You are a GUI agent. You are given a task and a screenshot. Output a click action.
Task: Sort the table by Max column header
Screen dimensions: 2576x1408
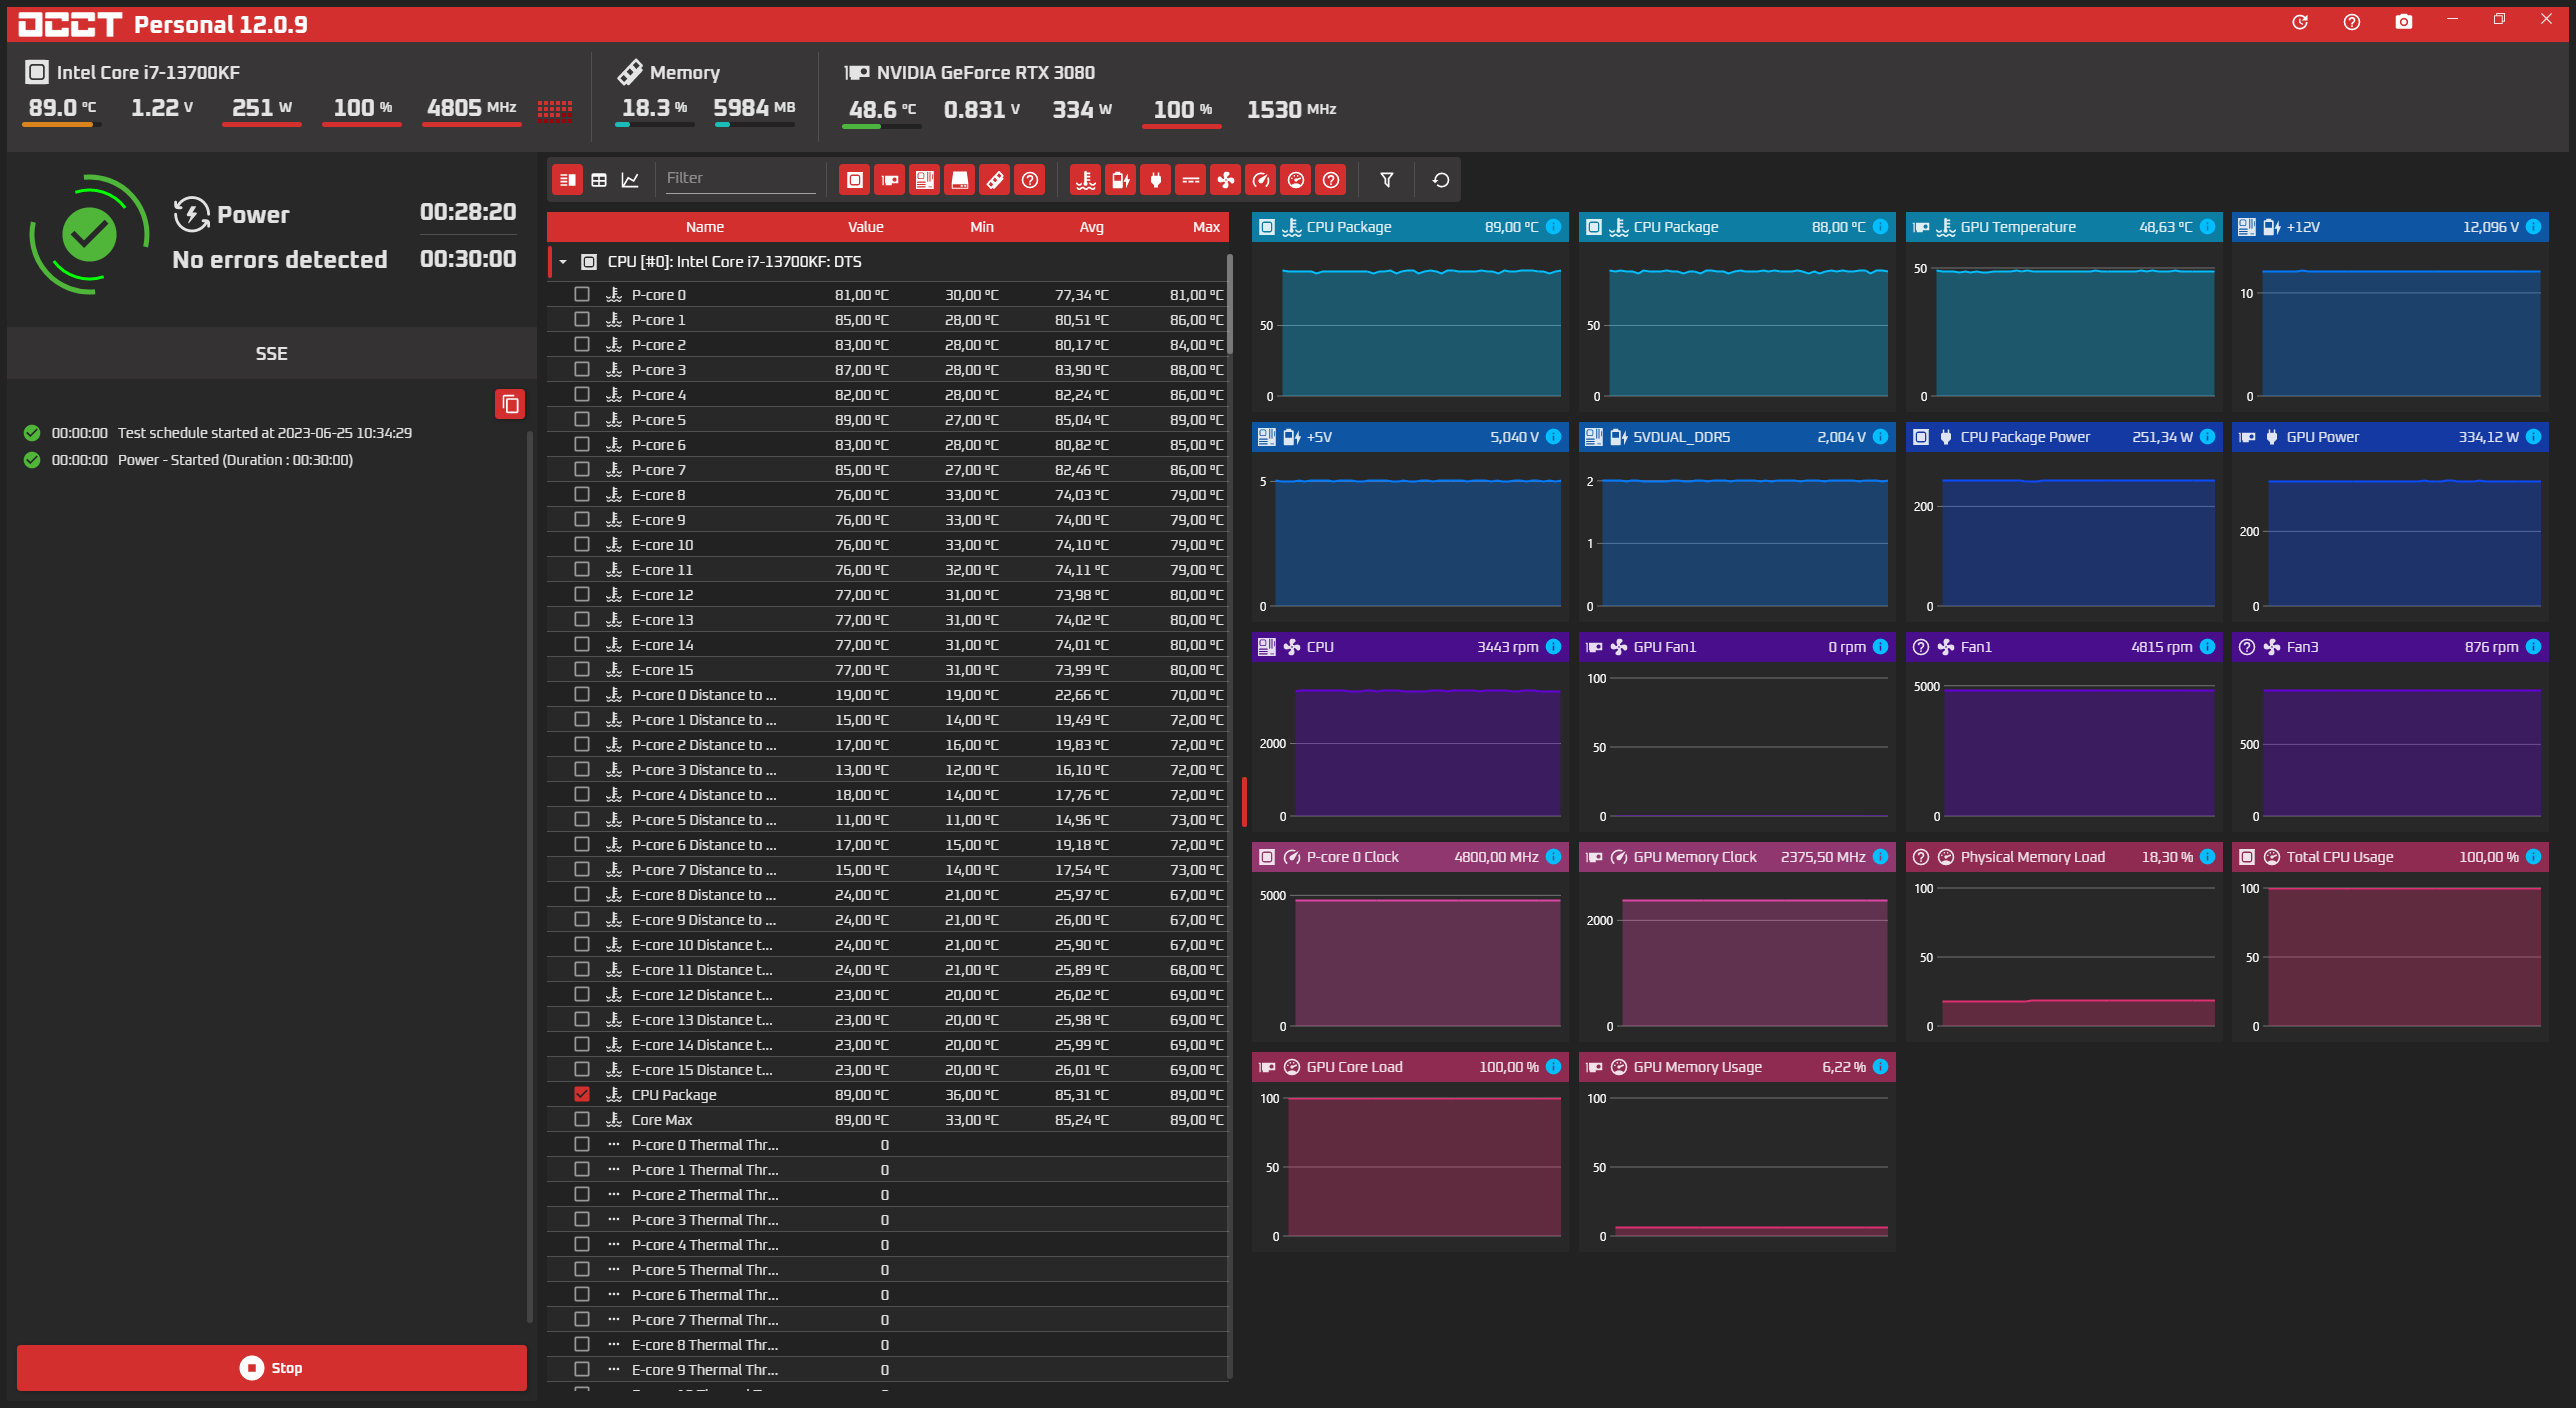coord(1205,227)
